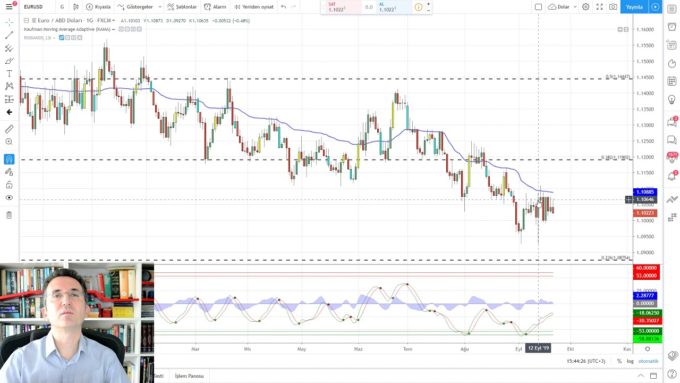
Task: Maximize the bottom panel window icon
Action: (654, 376)
